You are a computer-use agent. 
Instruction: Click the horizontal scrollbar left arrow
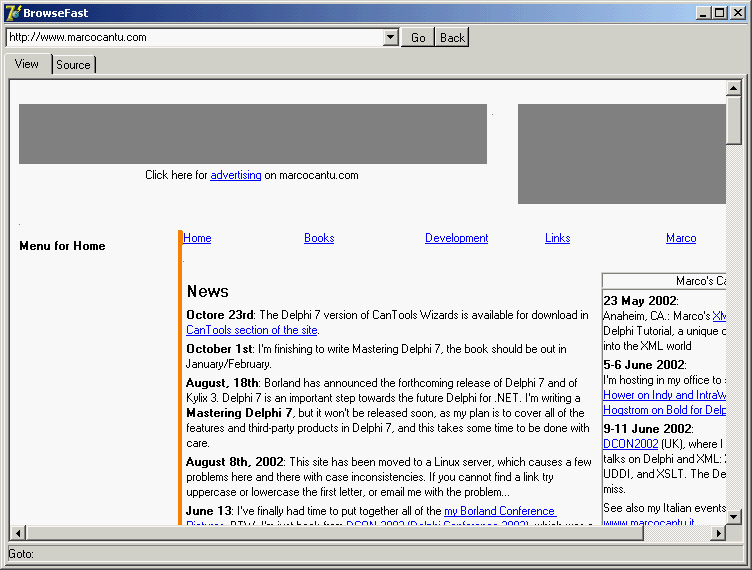click(x=18, y=533)
